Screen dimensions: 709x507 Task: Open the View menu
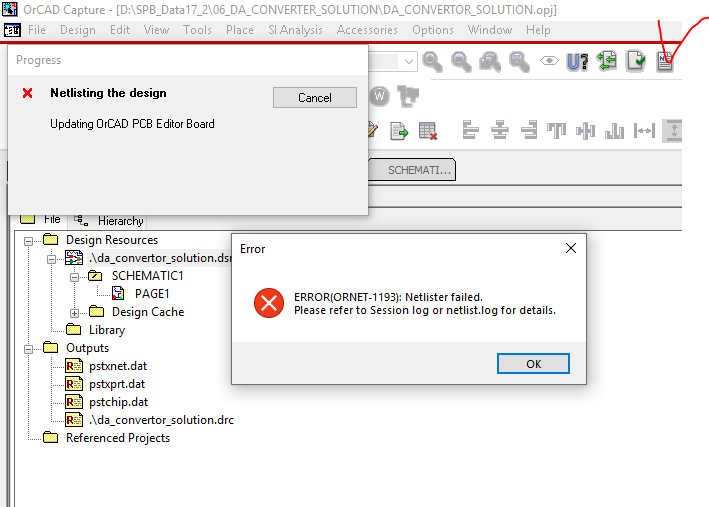coord(156,30)
